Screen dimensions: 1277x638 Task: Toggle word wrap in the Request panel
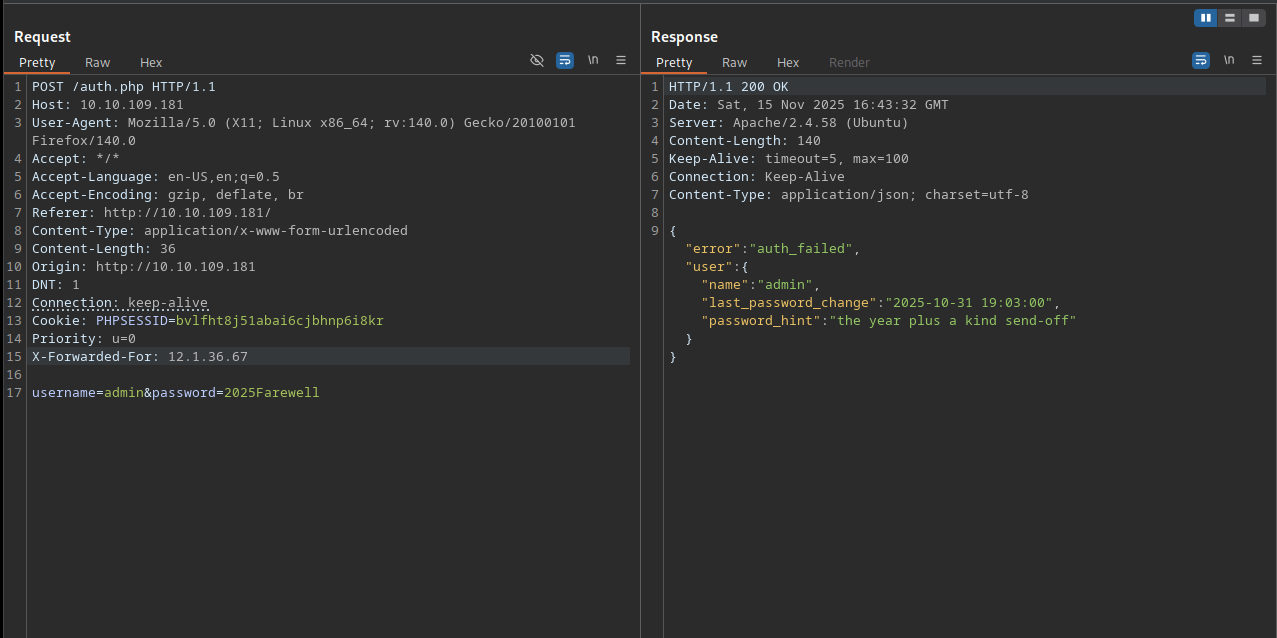[565, 60]
